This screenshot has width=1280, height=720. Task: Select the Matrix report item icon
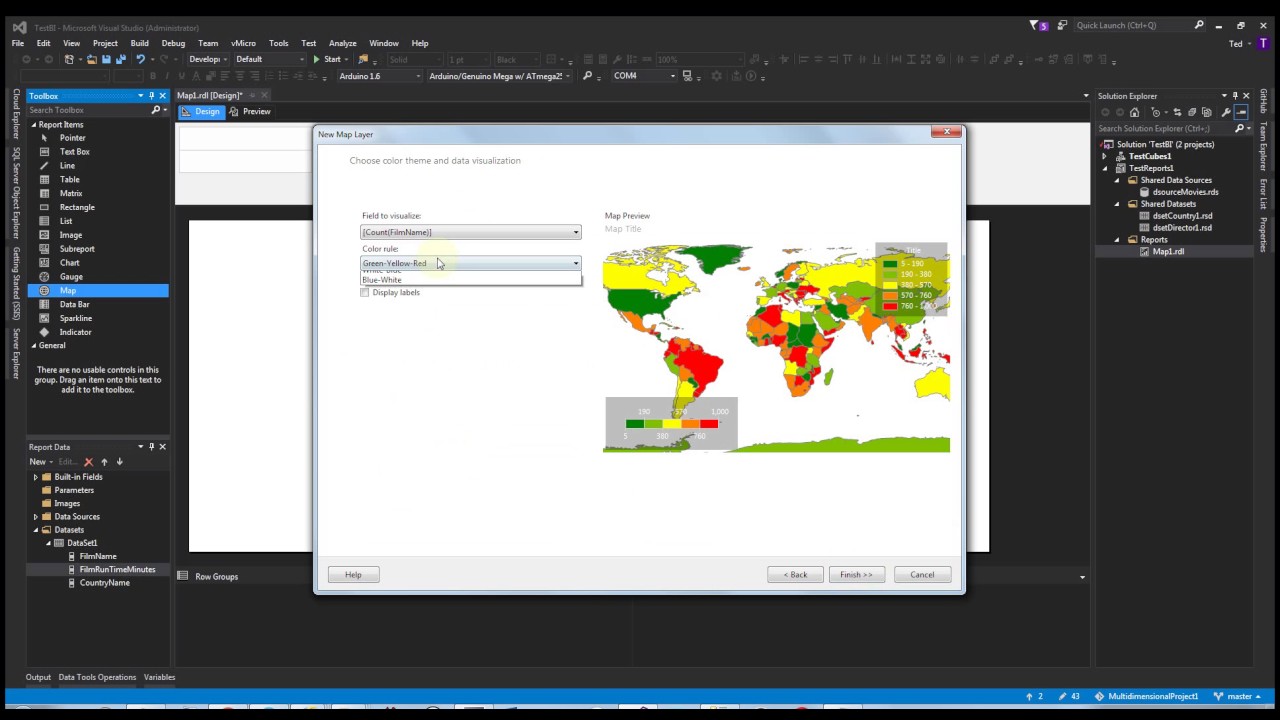point(44,193)
